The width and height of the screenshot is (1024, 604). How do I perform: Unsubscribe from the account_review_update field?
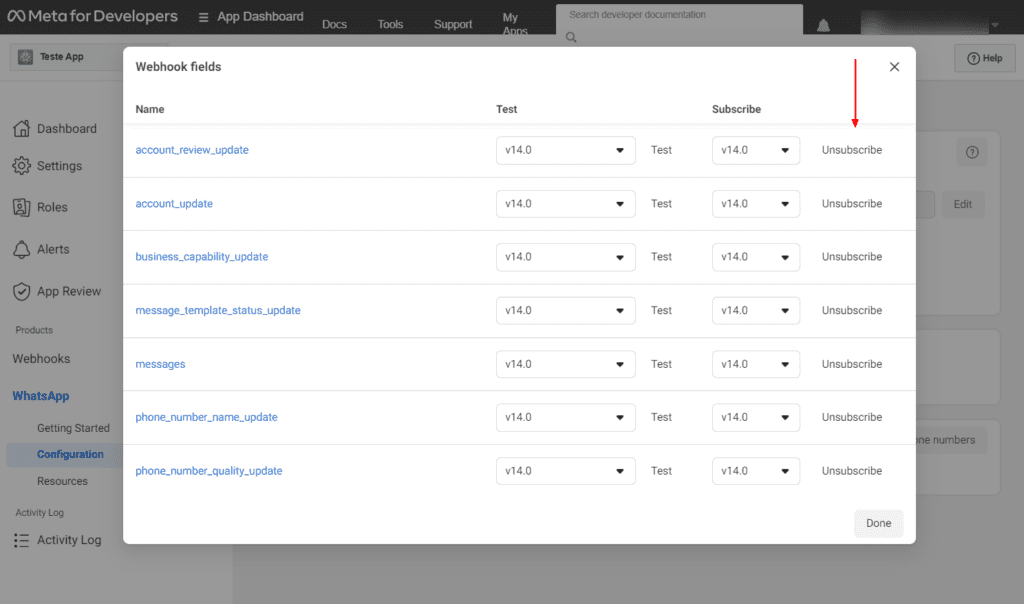click(x=852, y=150)
